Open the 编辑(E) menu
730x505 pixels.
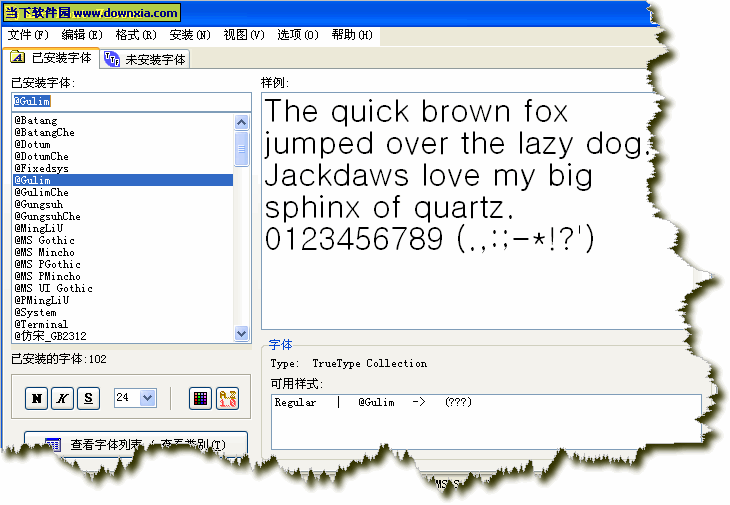(82, 35)
